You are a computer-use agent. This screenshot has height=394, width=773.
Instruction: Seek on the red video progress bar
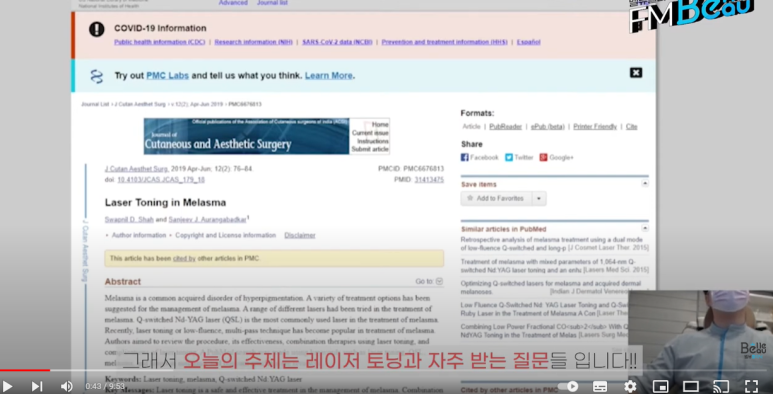25,370
